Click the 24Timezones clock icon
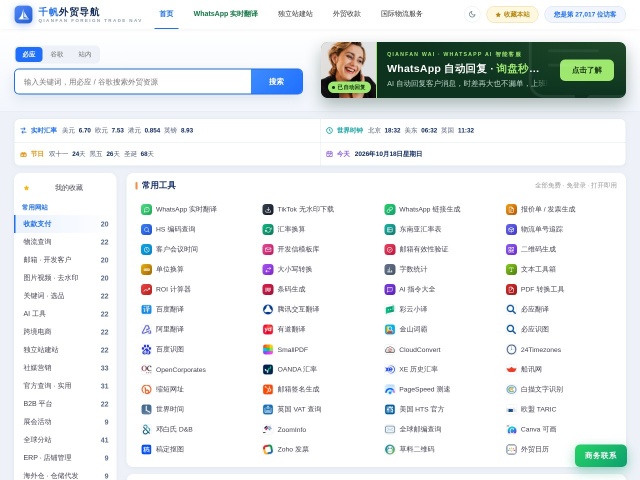Screen dimensions: 640x480 (x=511, y=349)
